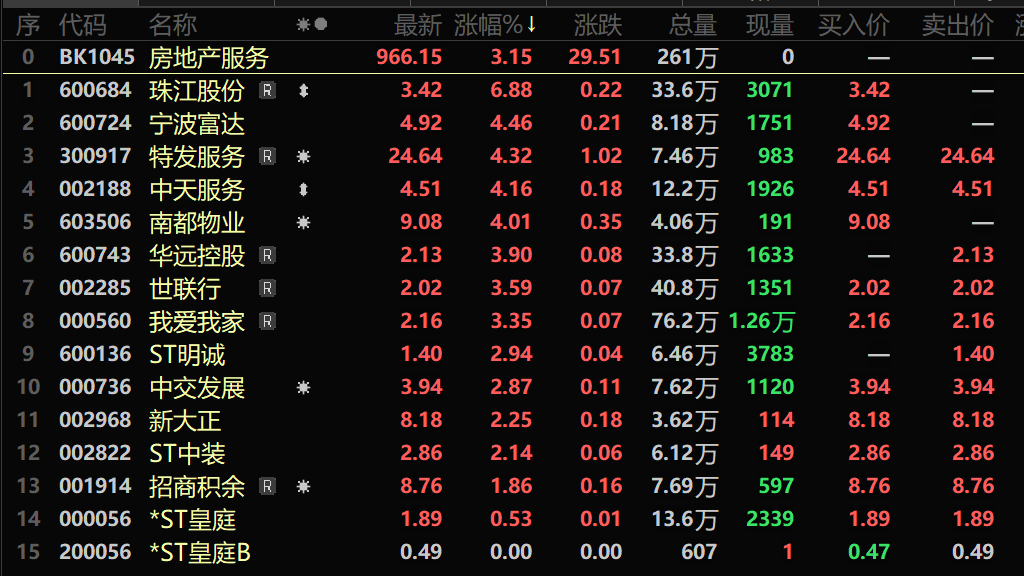Sort by 现量 column header
Viewport: 1024px width, 576px height.
click(x=770, y=25)
